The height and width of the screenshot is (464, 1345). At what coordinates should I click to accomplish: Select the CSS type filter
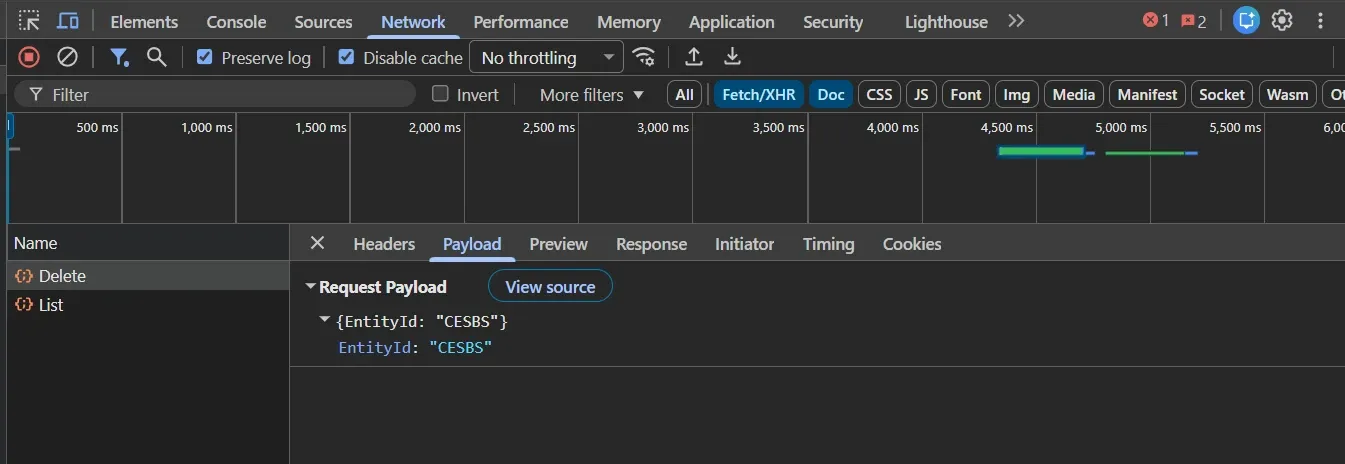coord(879,95)
